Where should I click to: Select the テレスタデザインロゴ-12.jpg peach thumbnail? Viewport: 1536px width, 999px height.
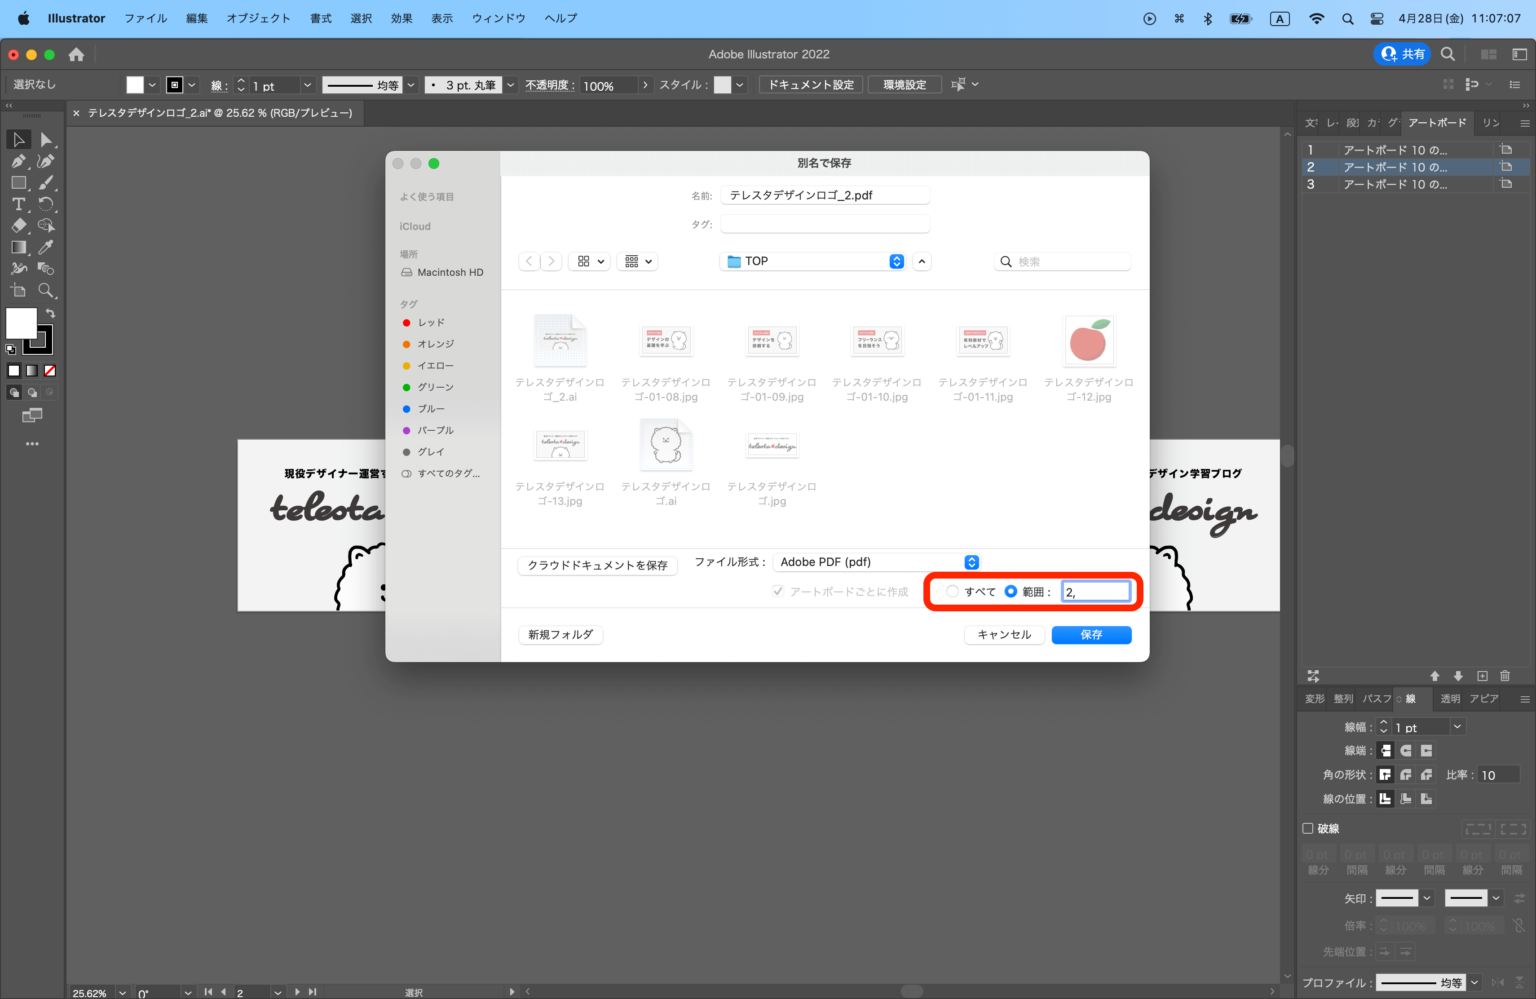(x=1089, y=341)
